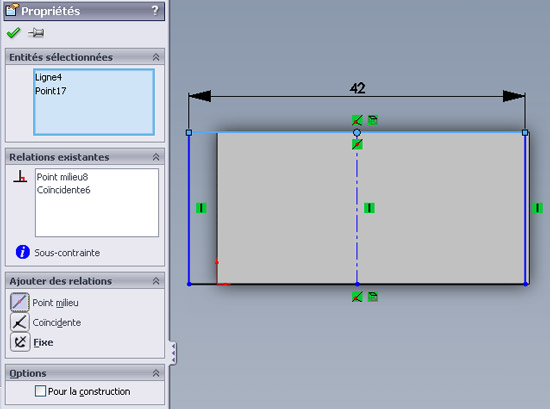Collapse the Relations existantes section

(x=156, y=157)
